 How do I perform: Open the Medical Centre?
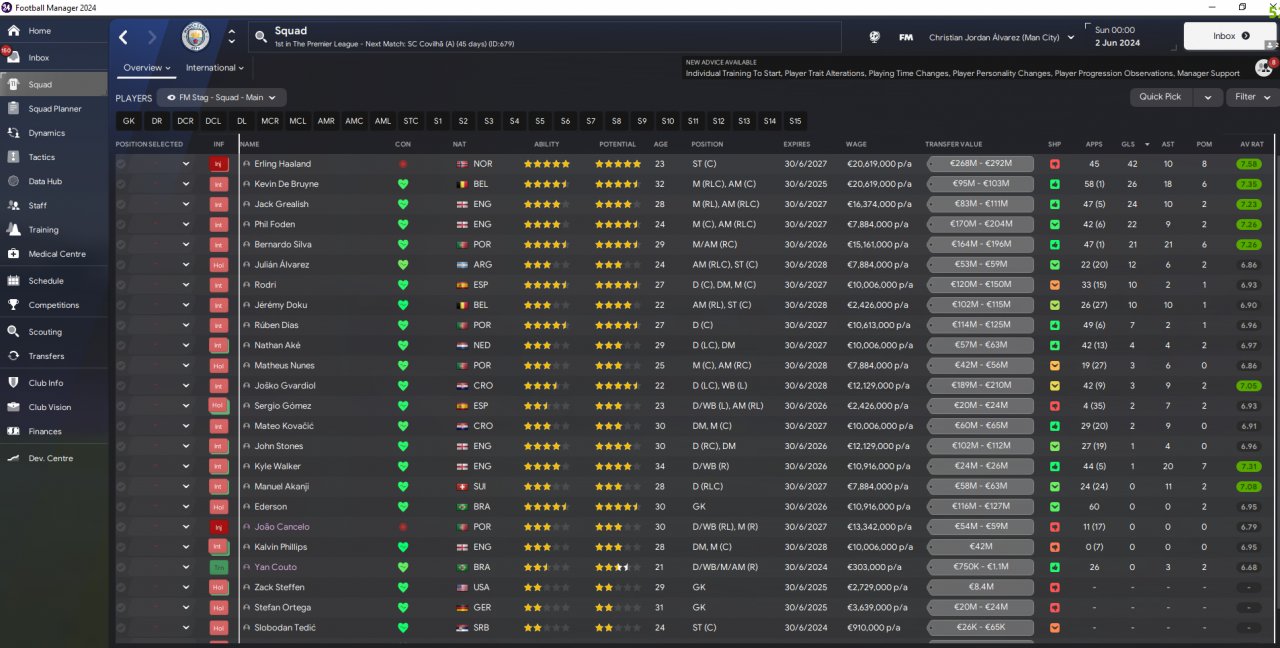click(54, 254)
